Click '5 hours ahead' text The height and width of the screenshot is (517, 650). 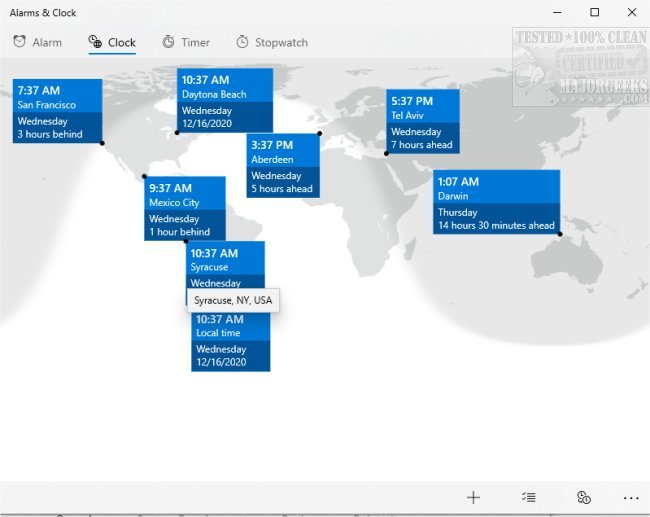click(282, 189)
